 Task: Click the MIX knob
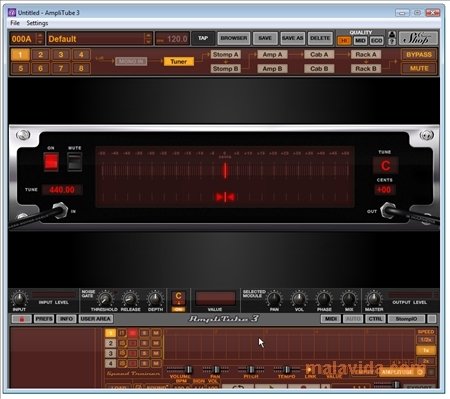coord(349,299)
